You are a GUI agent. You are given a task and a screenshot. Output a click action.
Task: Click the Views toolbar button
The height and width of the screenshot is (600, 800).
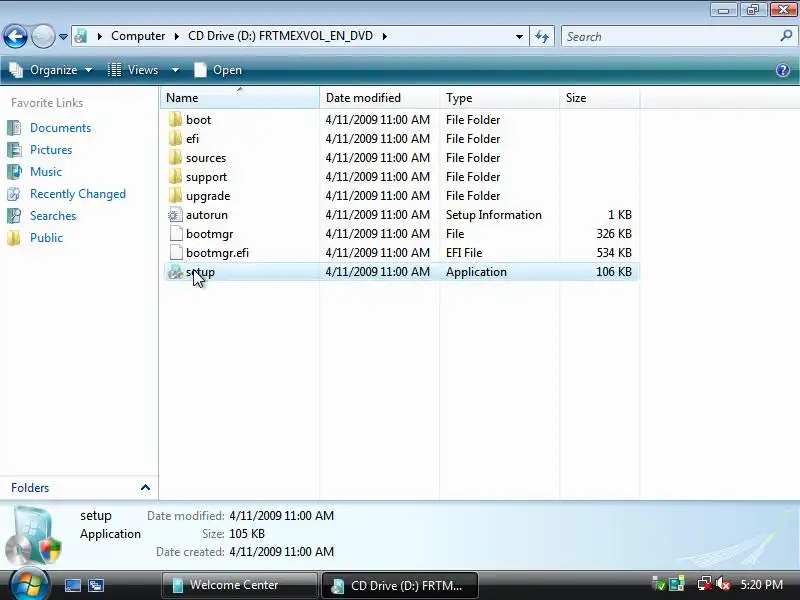click(134, 70)
